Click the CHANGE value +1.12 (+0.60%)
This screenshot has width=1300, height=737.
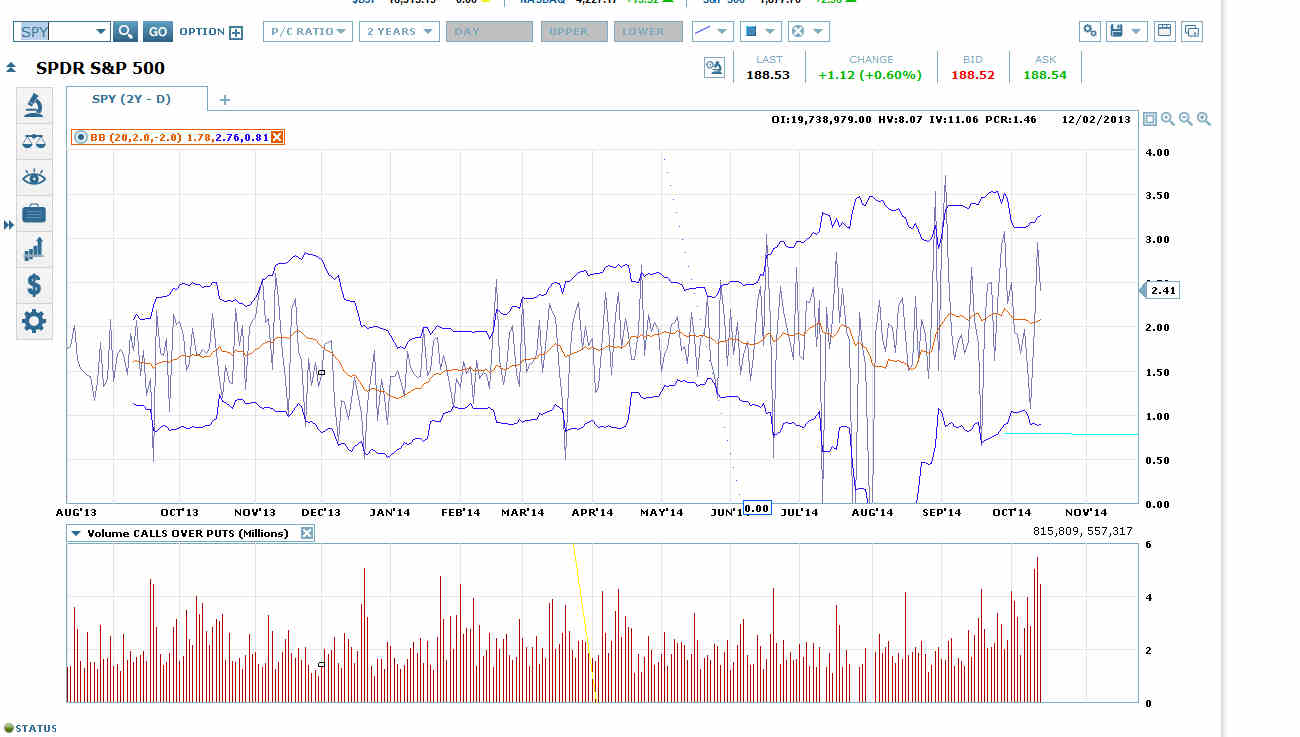tap(870, 75)
